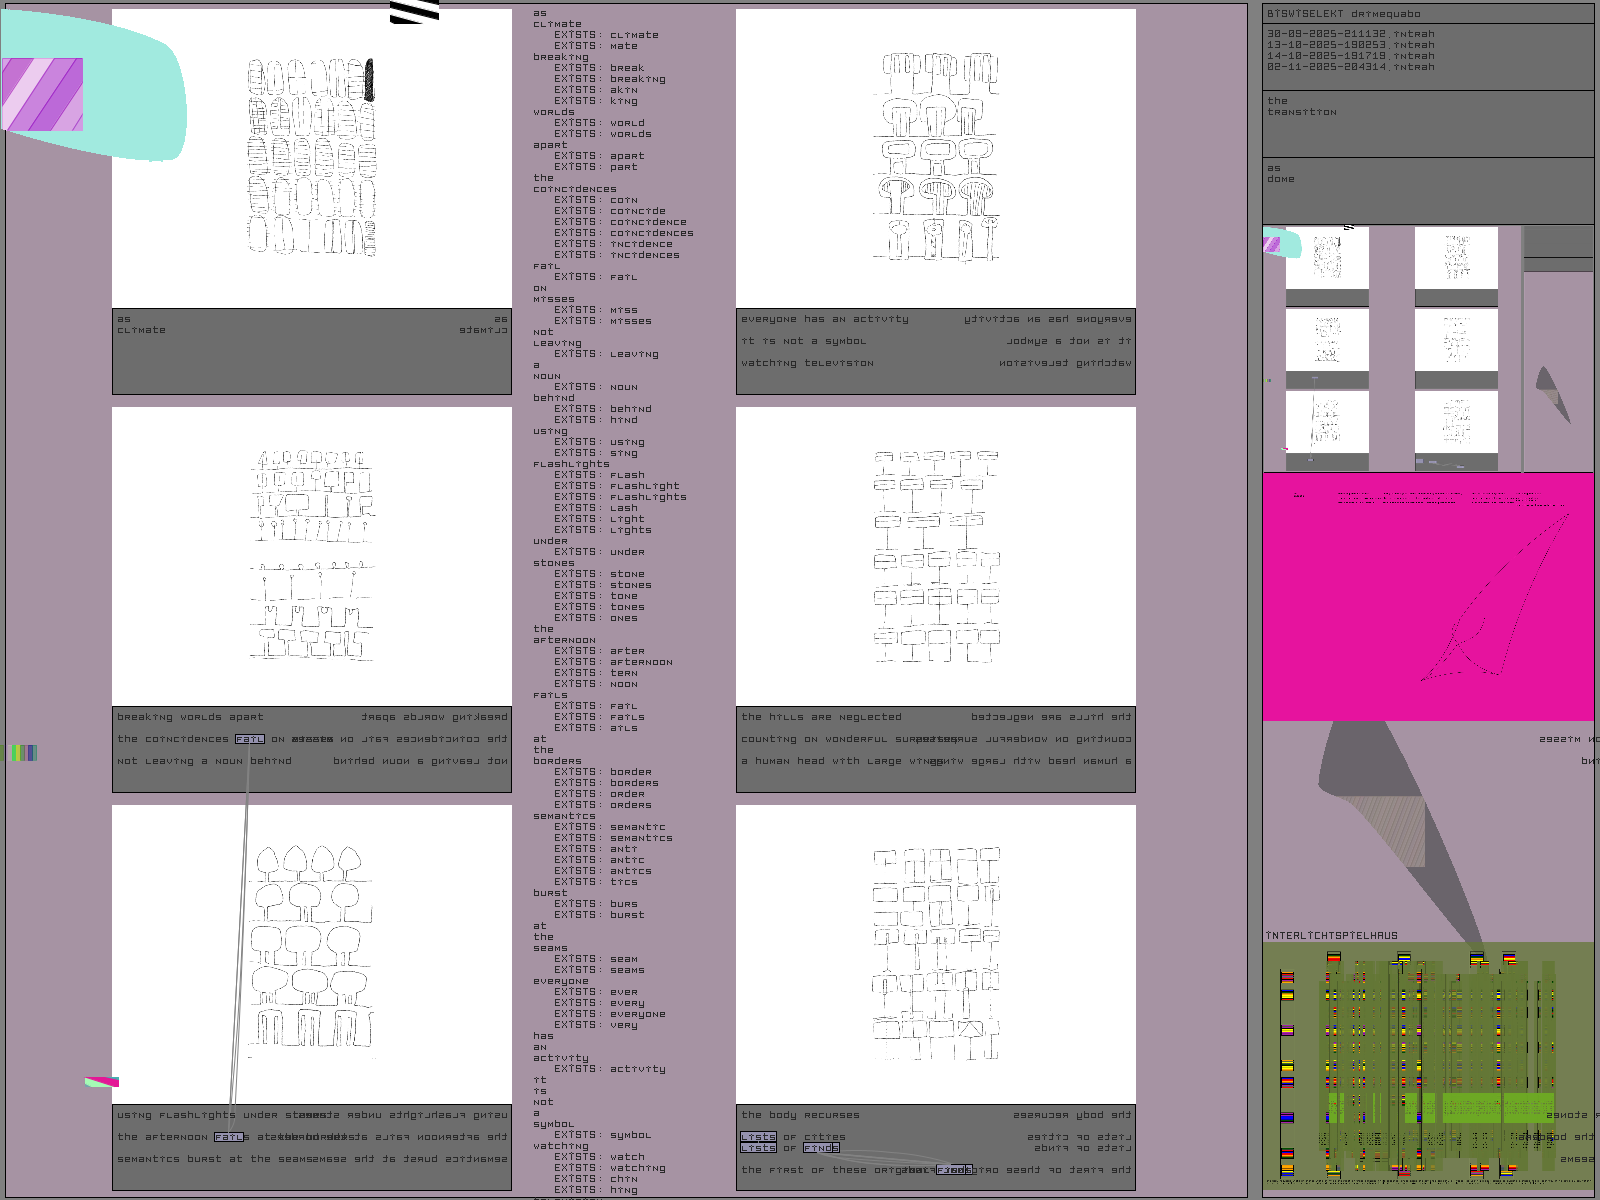Click the bottom-right thumbnail in minimap preview
The height and width of the screenshot is (1200, 1600).
[1456, 422]
